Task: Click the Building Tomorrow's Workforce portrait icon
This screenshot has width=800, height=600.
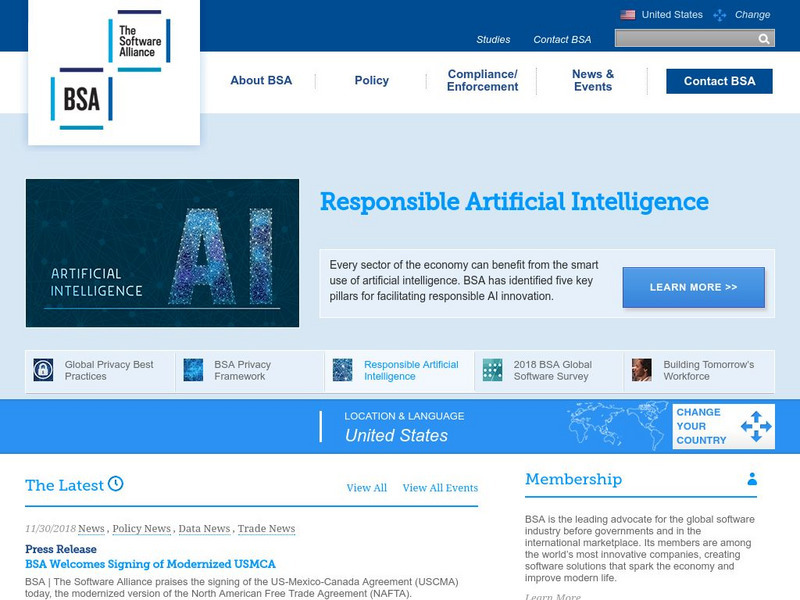Action: pos(641,366)
